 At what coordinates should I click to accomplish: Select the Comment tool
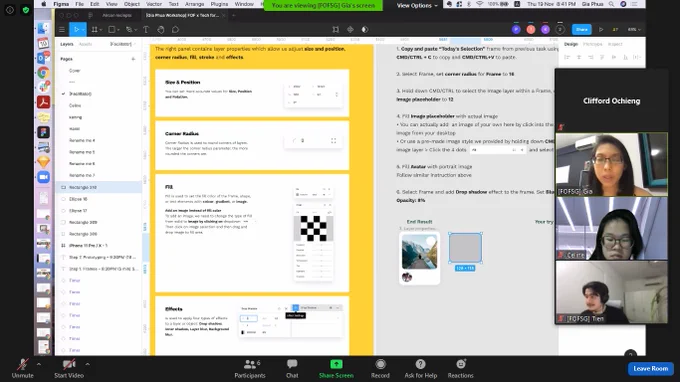tap(175, 29)
